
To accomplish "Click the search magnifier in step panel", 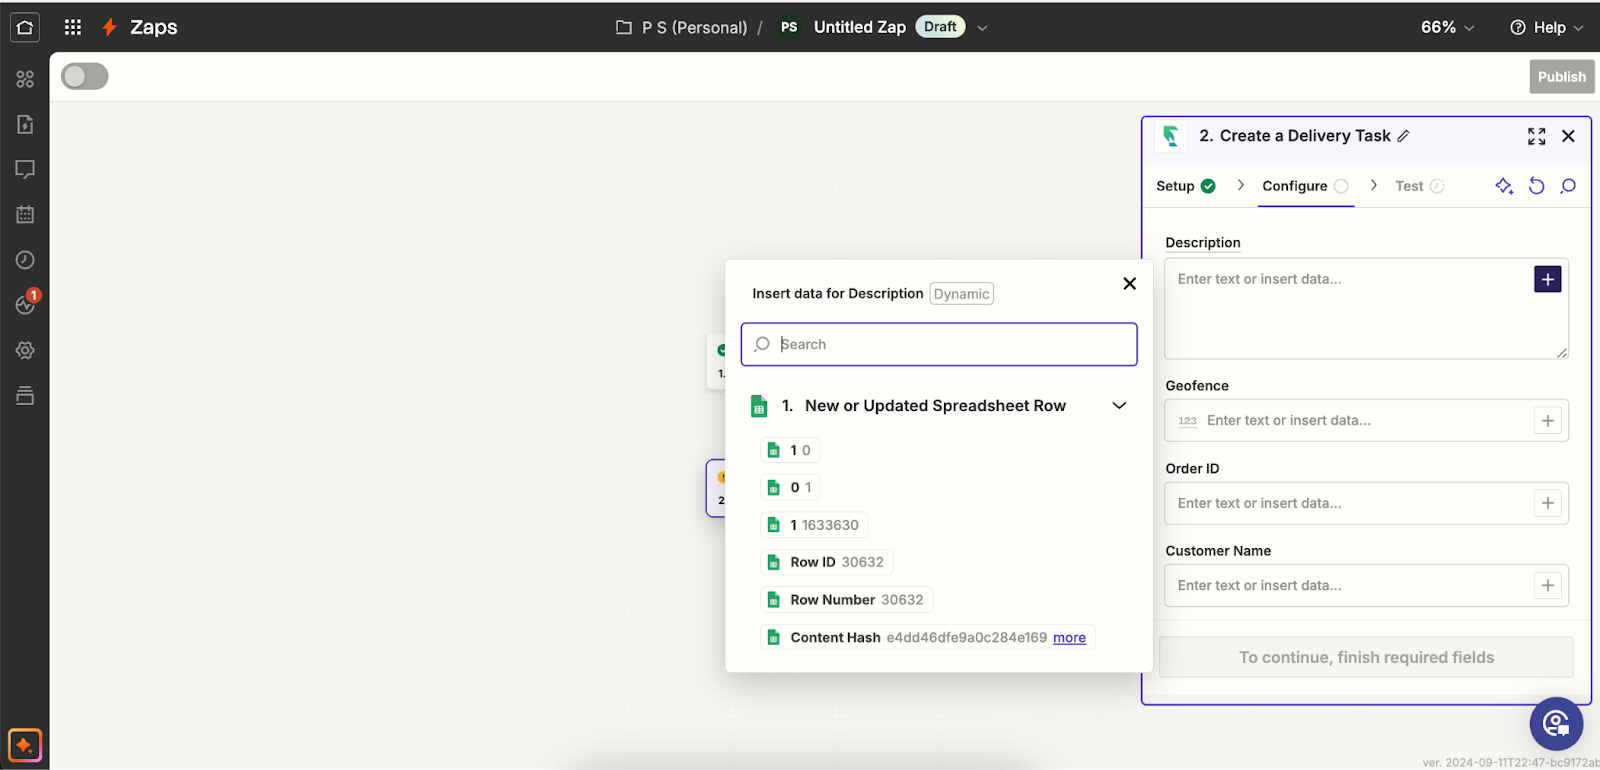I will [1568, 186].
